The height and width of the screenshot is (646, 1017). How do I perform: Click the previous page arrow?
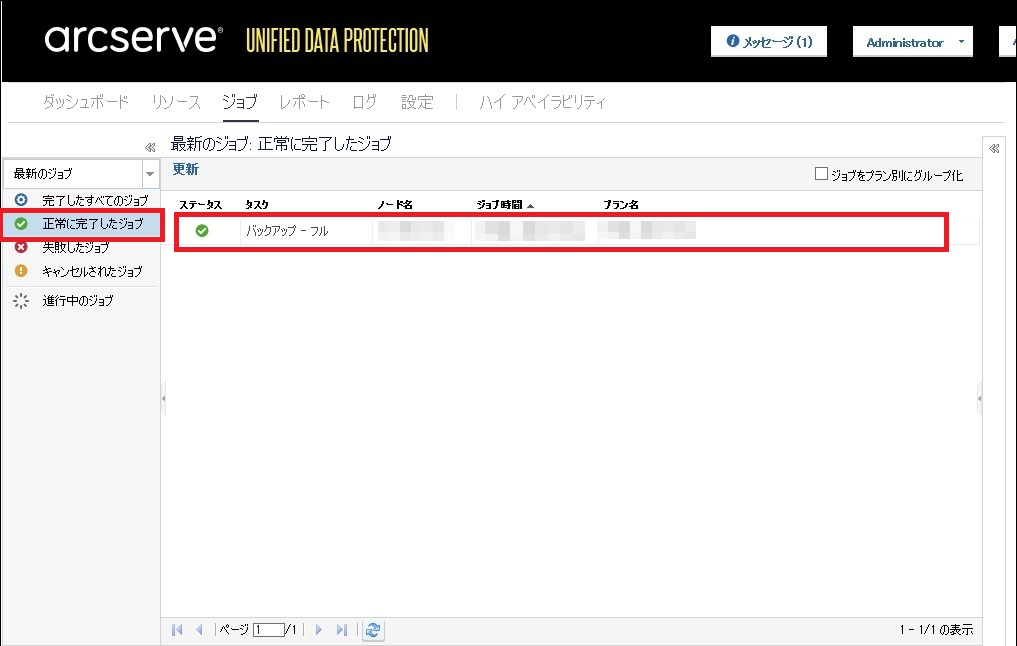click(200, 630)
